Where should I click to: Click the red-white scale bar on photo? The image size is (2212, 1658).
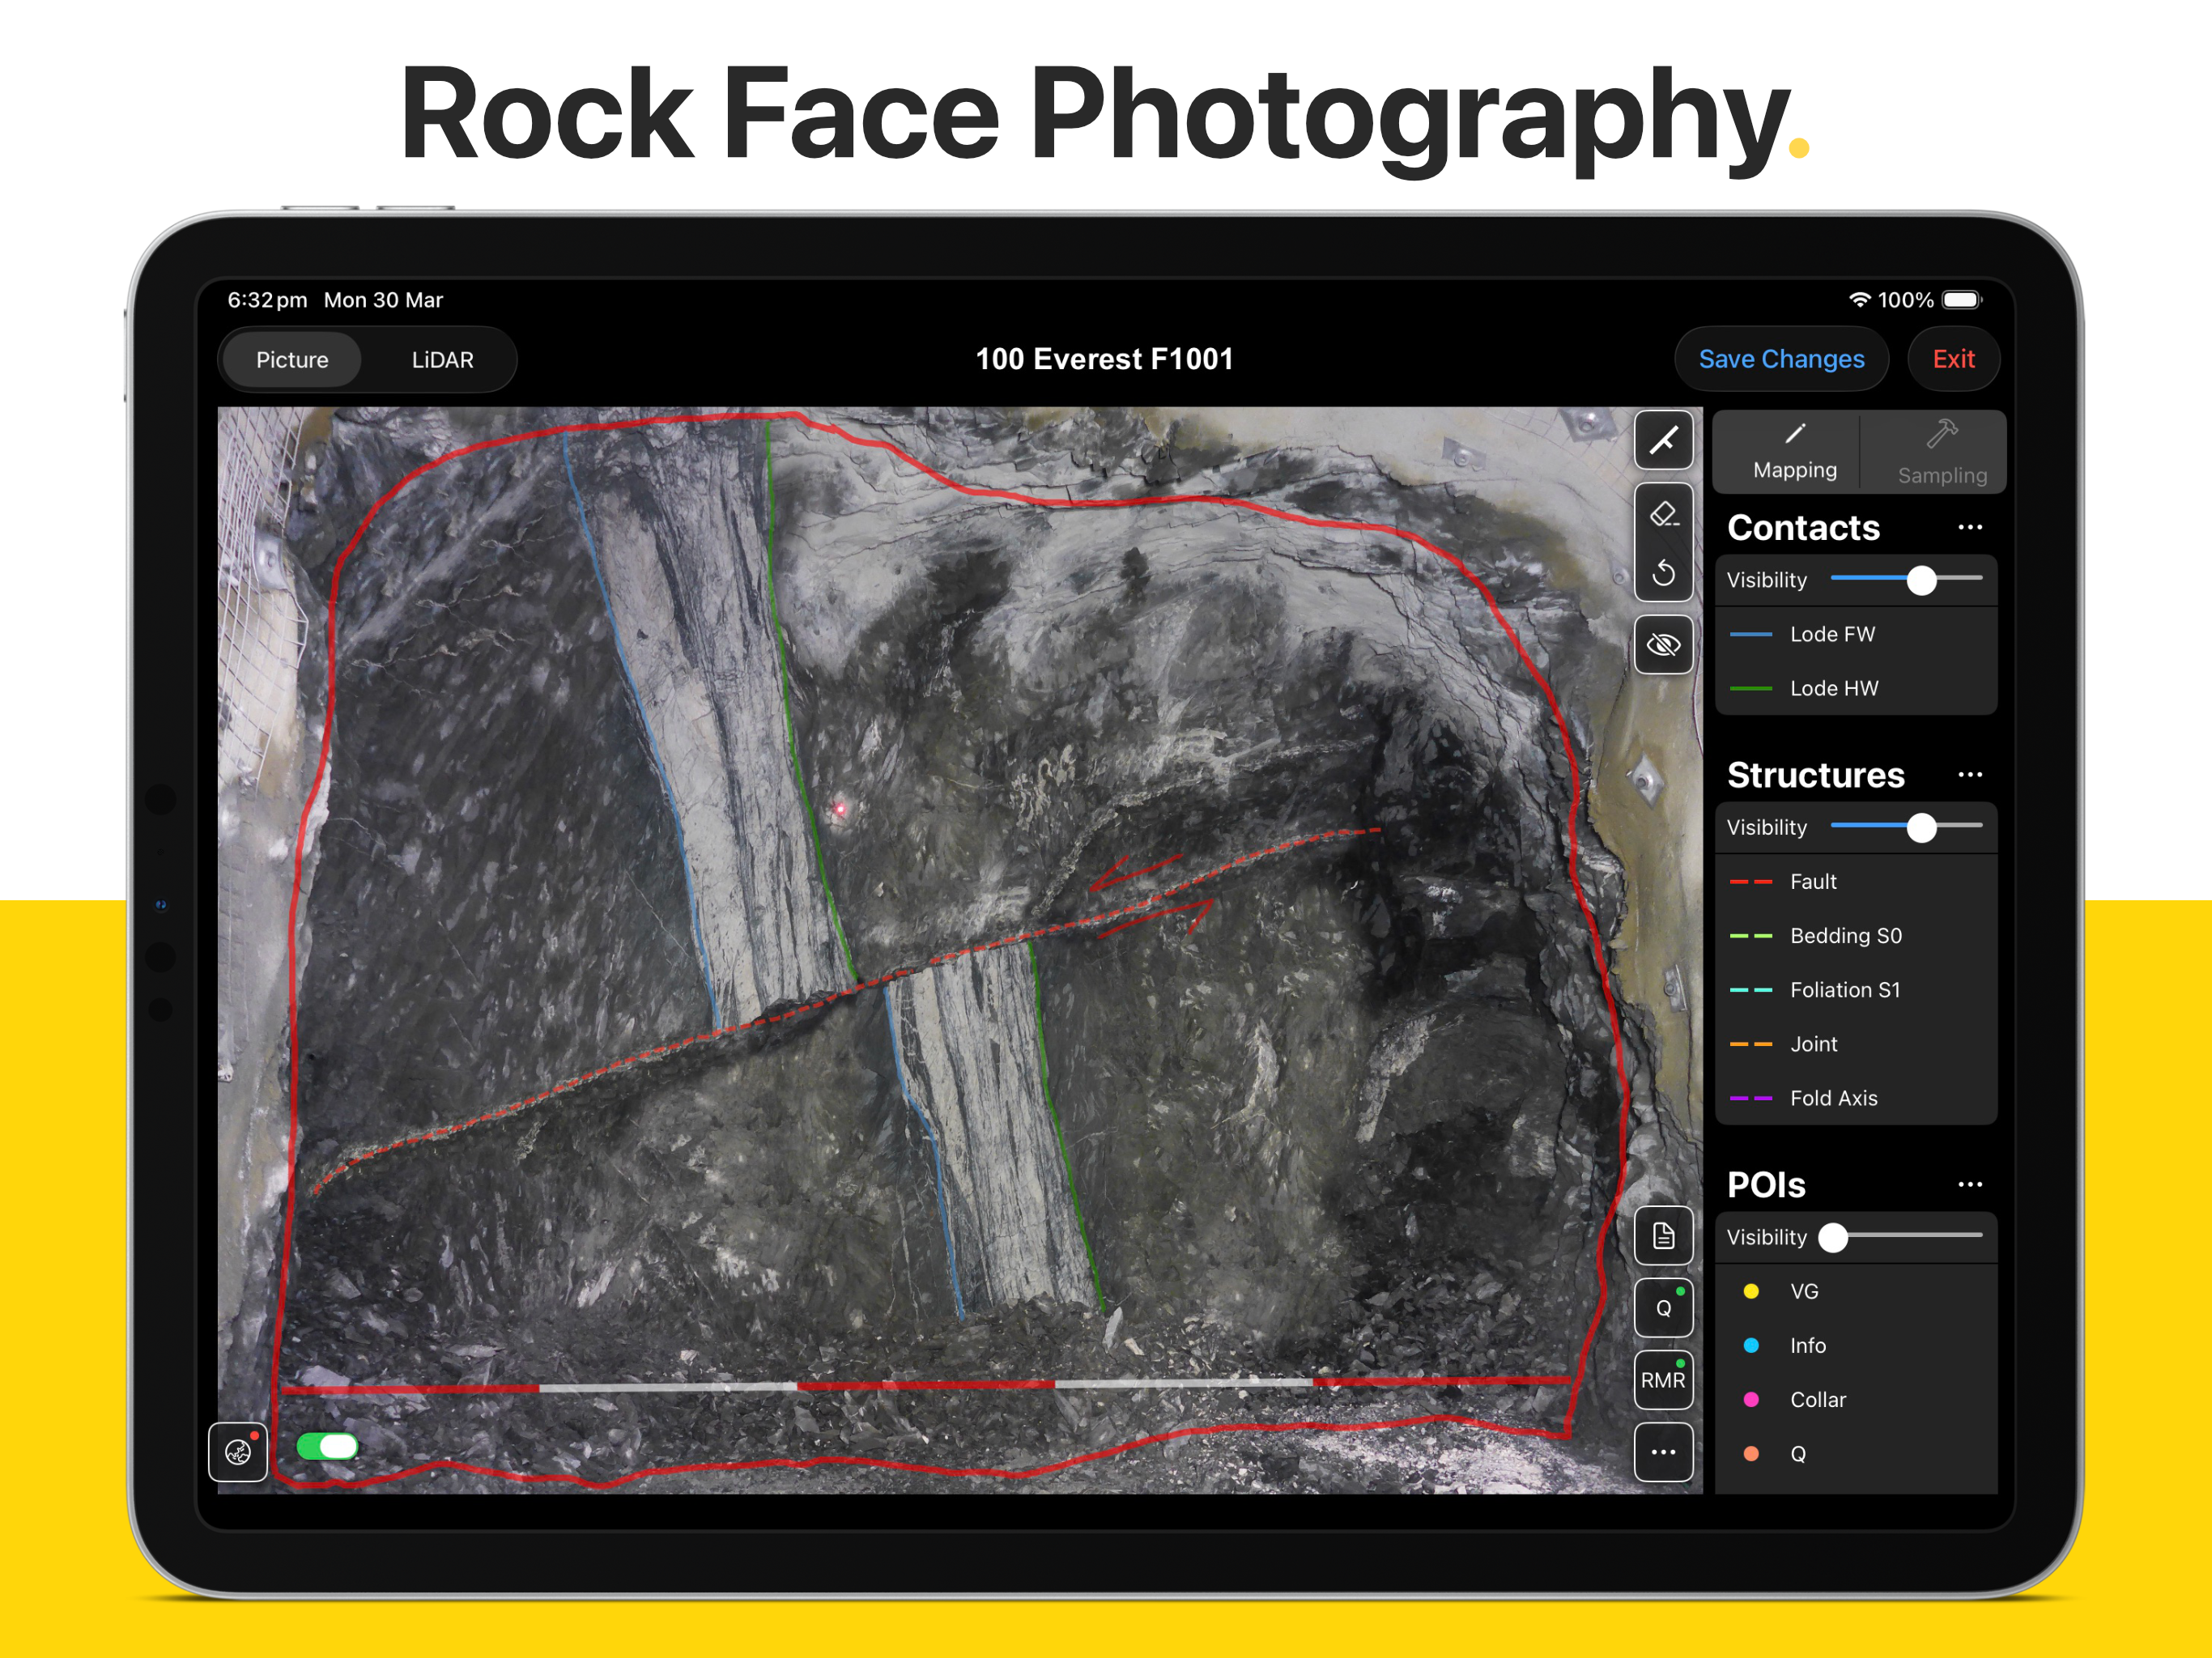925,1386
